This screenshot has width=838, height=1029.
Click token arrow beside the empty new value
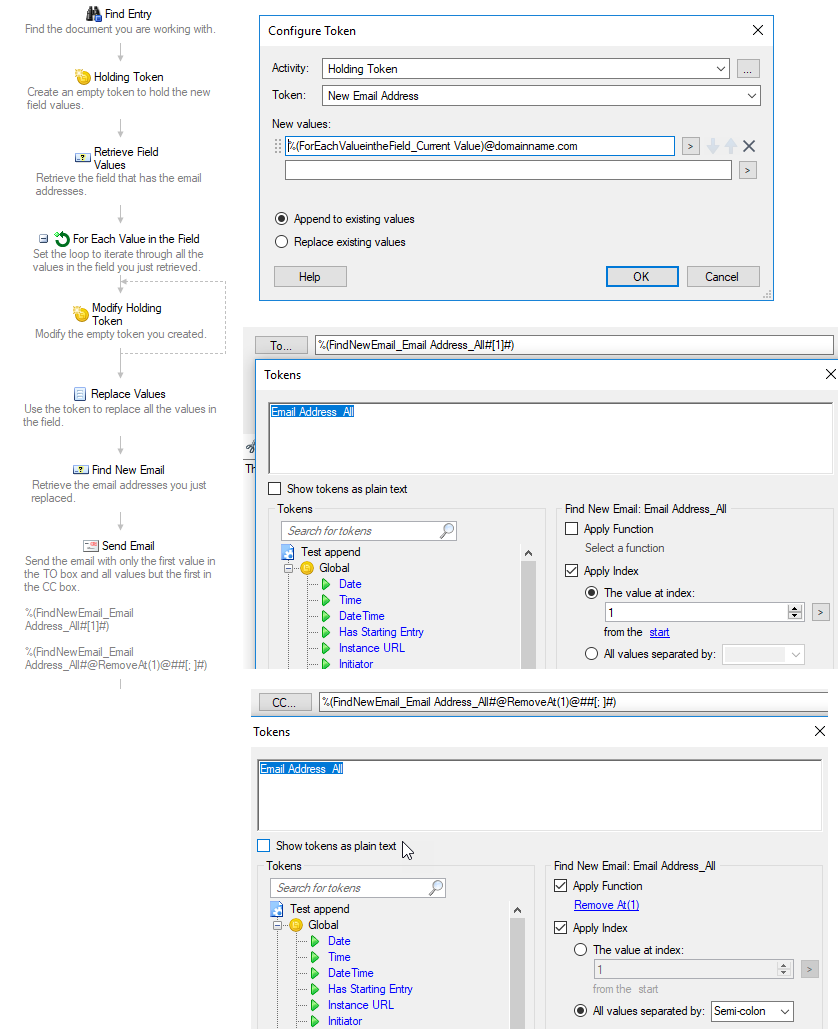[x=747, y=171]
